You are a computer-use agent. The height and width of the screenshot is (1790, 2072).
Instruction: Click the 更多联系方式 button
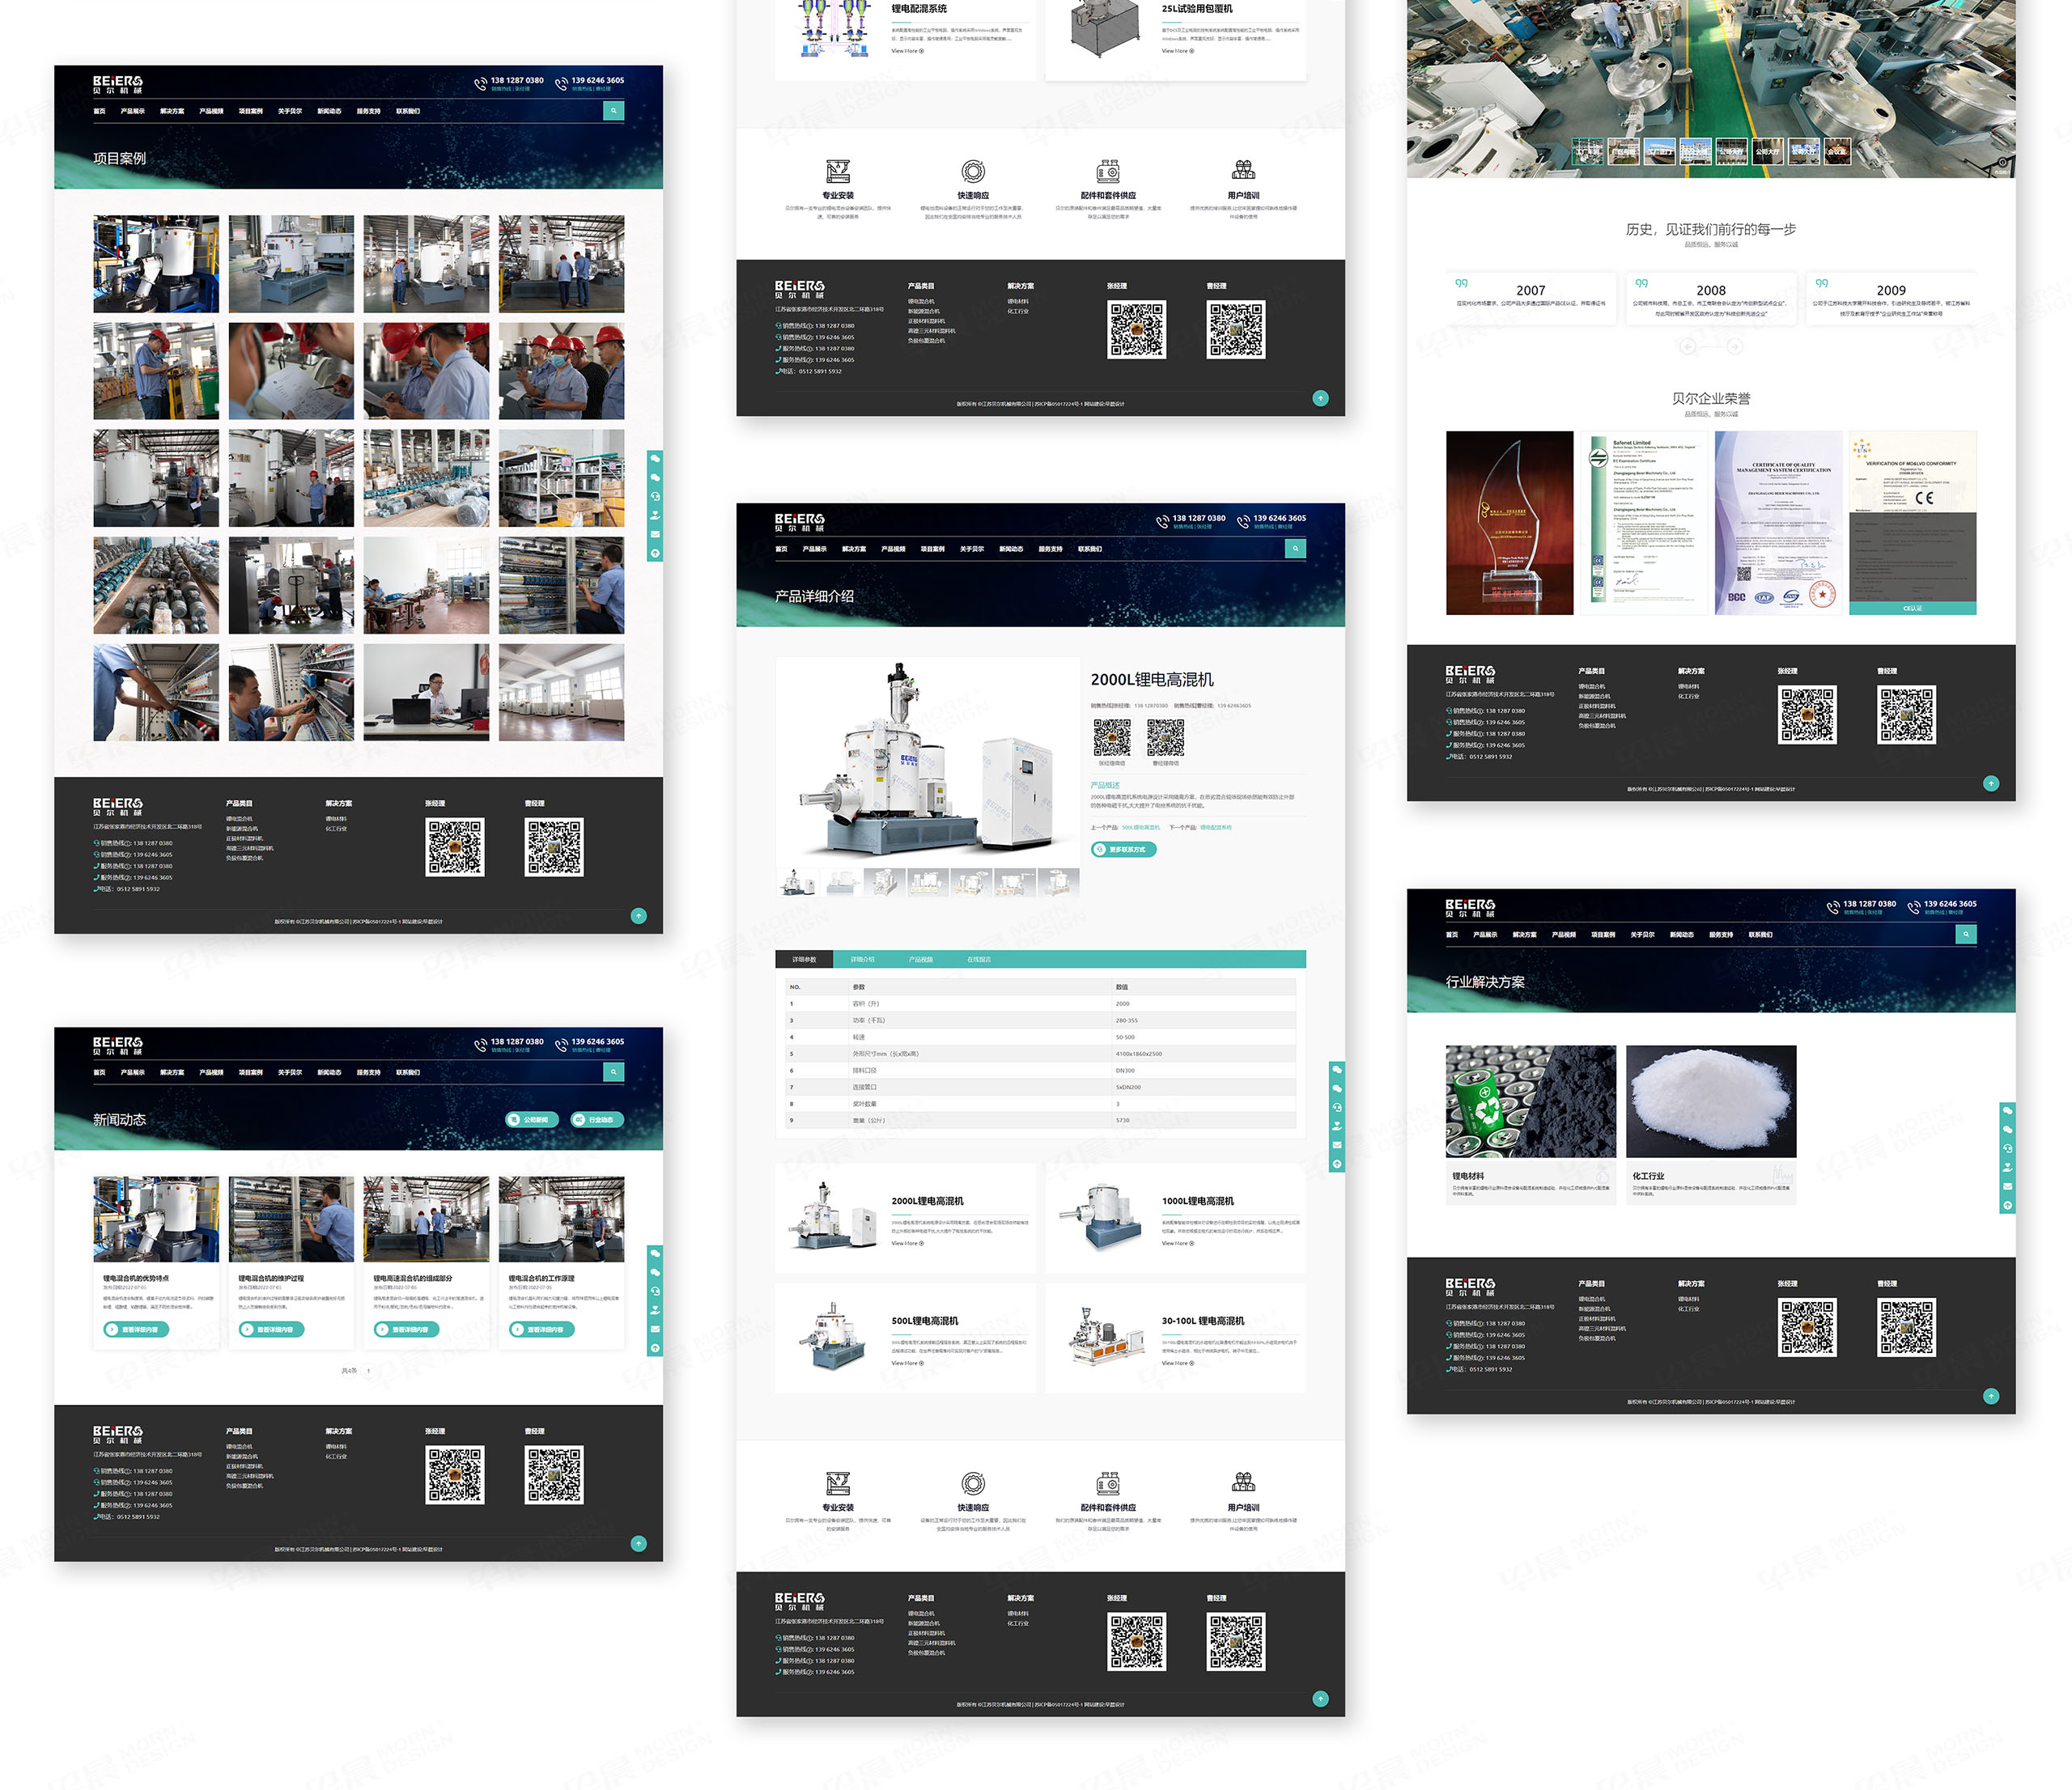(x=1124, y=849)
